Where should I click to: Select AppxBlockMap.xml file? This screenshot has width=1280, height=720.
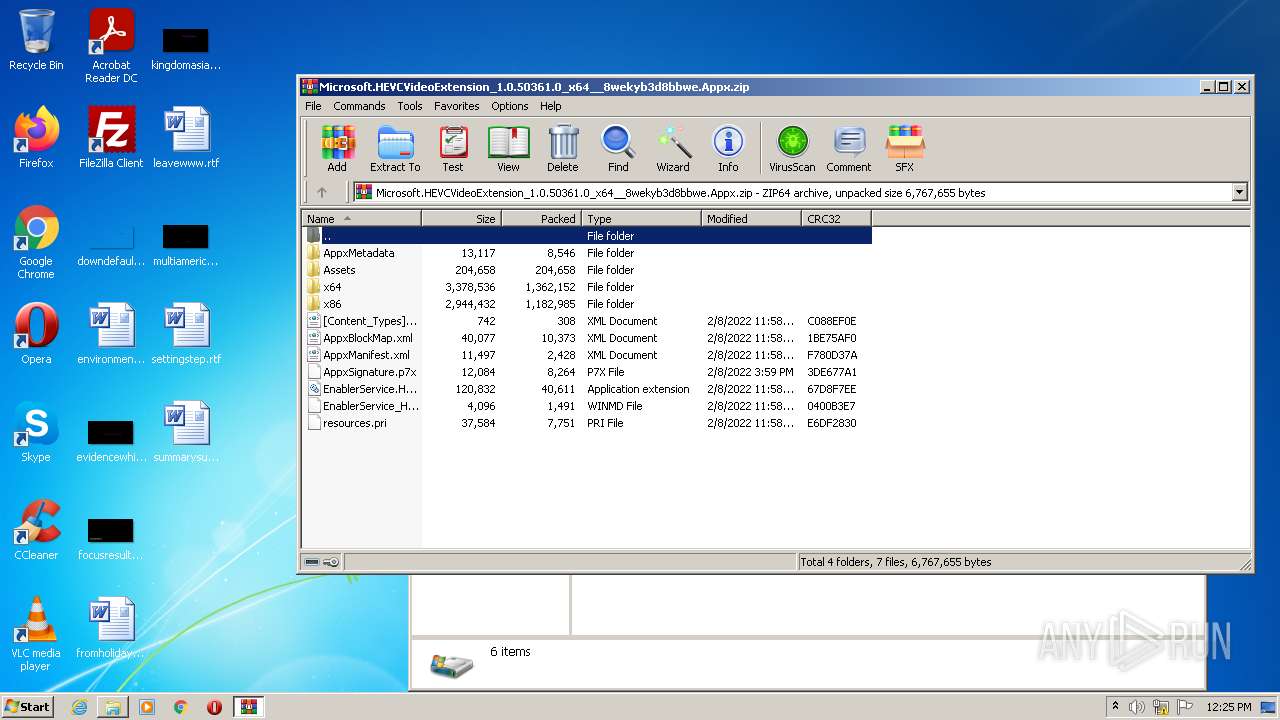[x=587, y=338]
